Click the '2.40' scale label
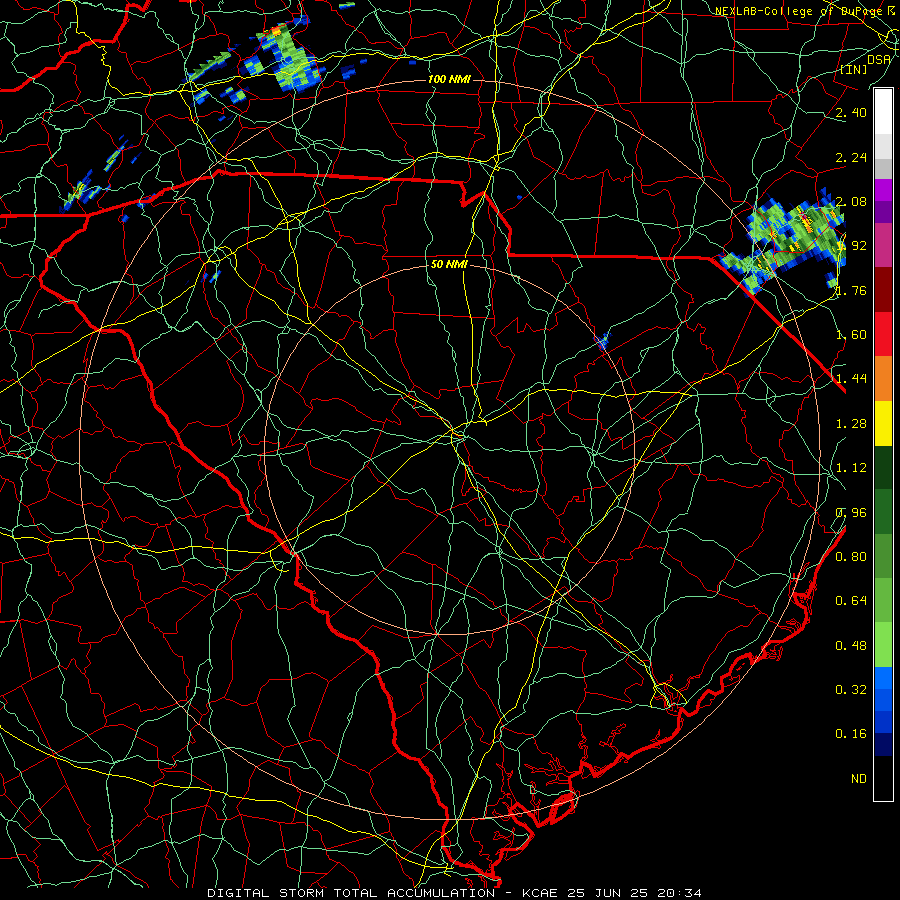 pos(852,112)
